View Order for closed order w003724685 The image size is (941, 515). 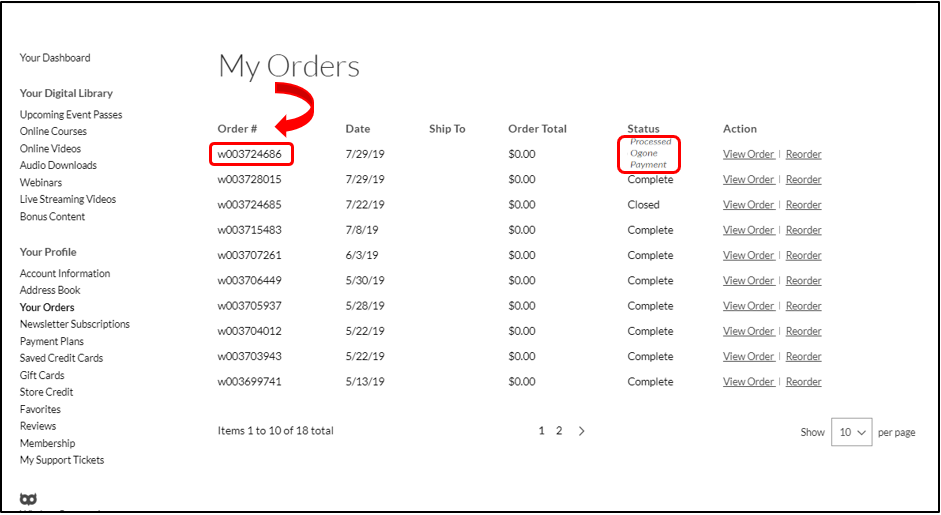[748, 205]
